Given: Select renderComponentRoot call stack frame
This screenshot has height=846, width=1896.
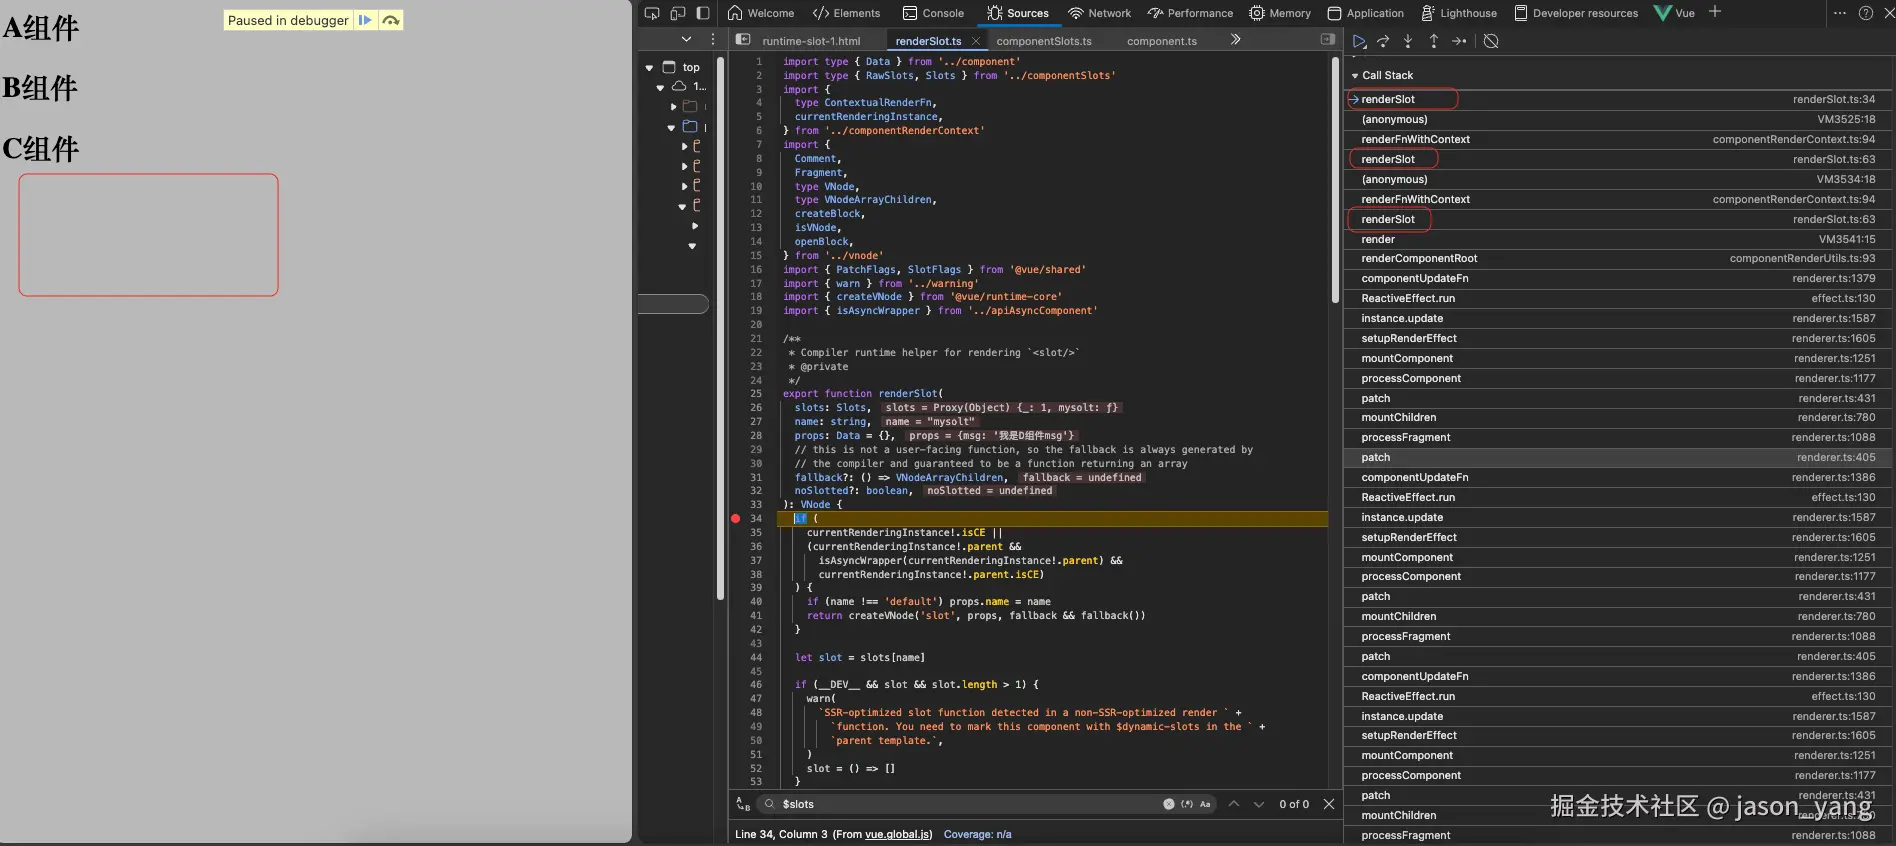Looking at the screenshot, I should (x=1418, y=259).
